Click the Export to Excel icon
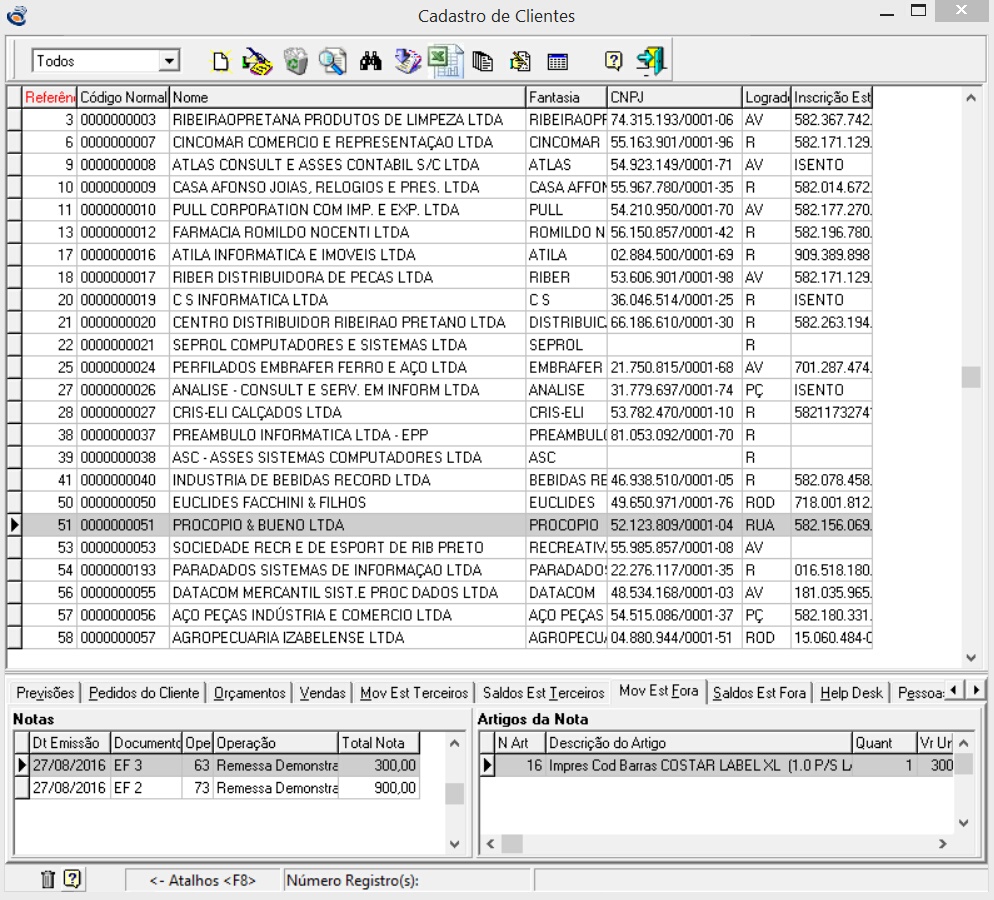The image size is (994, 900). point(446,61)
